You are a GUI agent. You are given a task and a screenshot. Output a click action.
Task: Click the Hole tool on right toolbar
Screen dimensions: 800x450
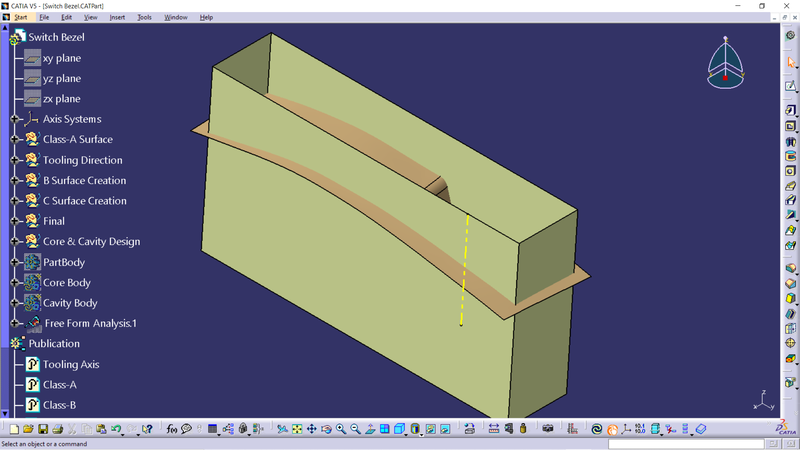coord(790,171)
